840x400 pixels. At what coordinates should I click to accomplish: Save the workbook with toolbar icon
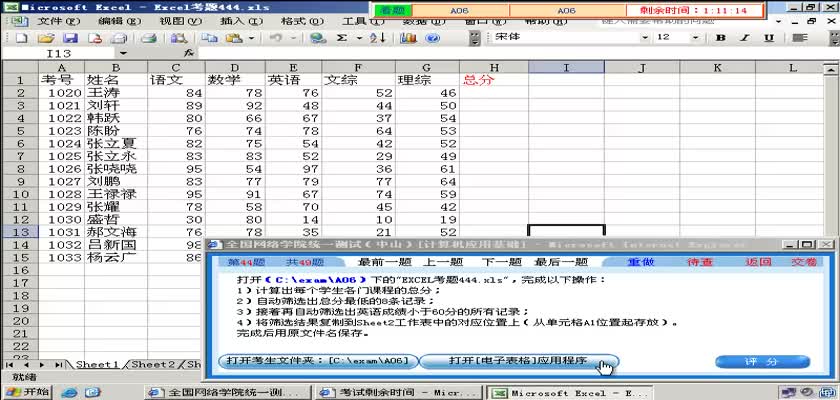coord(71,38)
